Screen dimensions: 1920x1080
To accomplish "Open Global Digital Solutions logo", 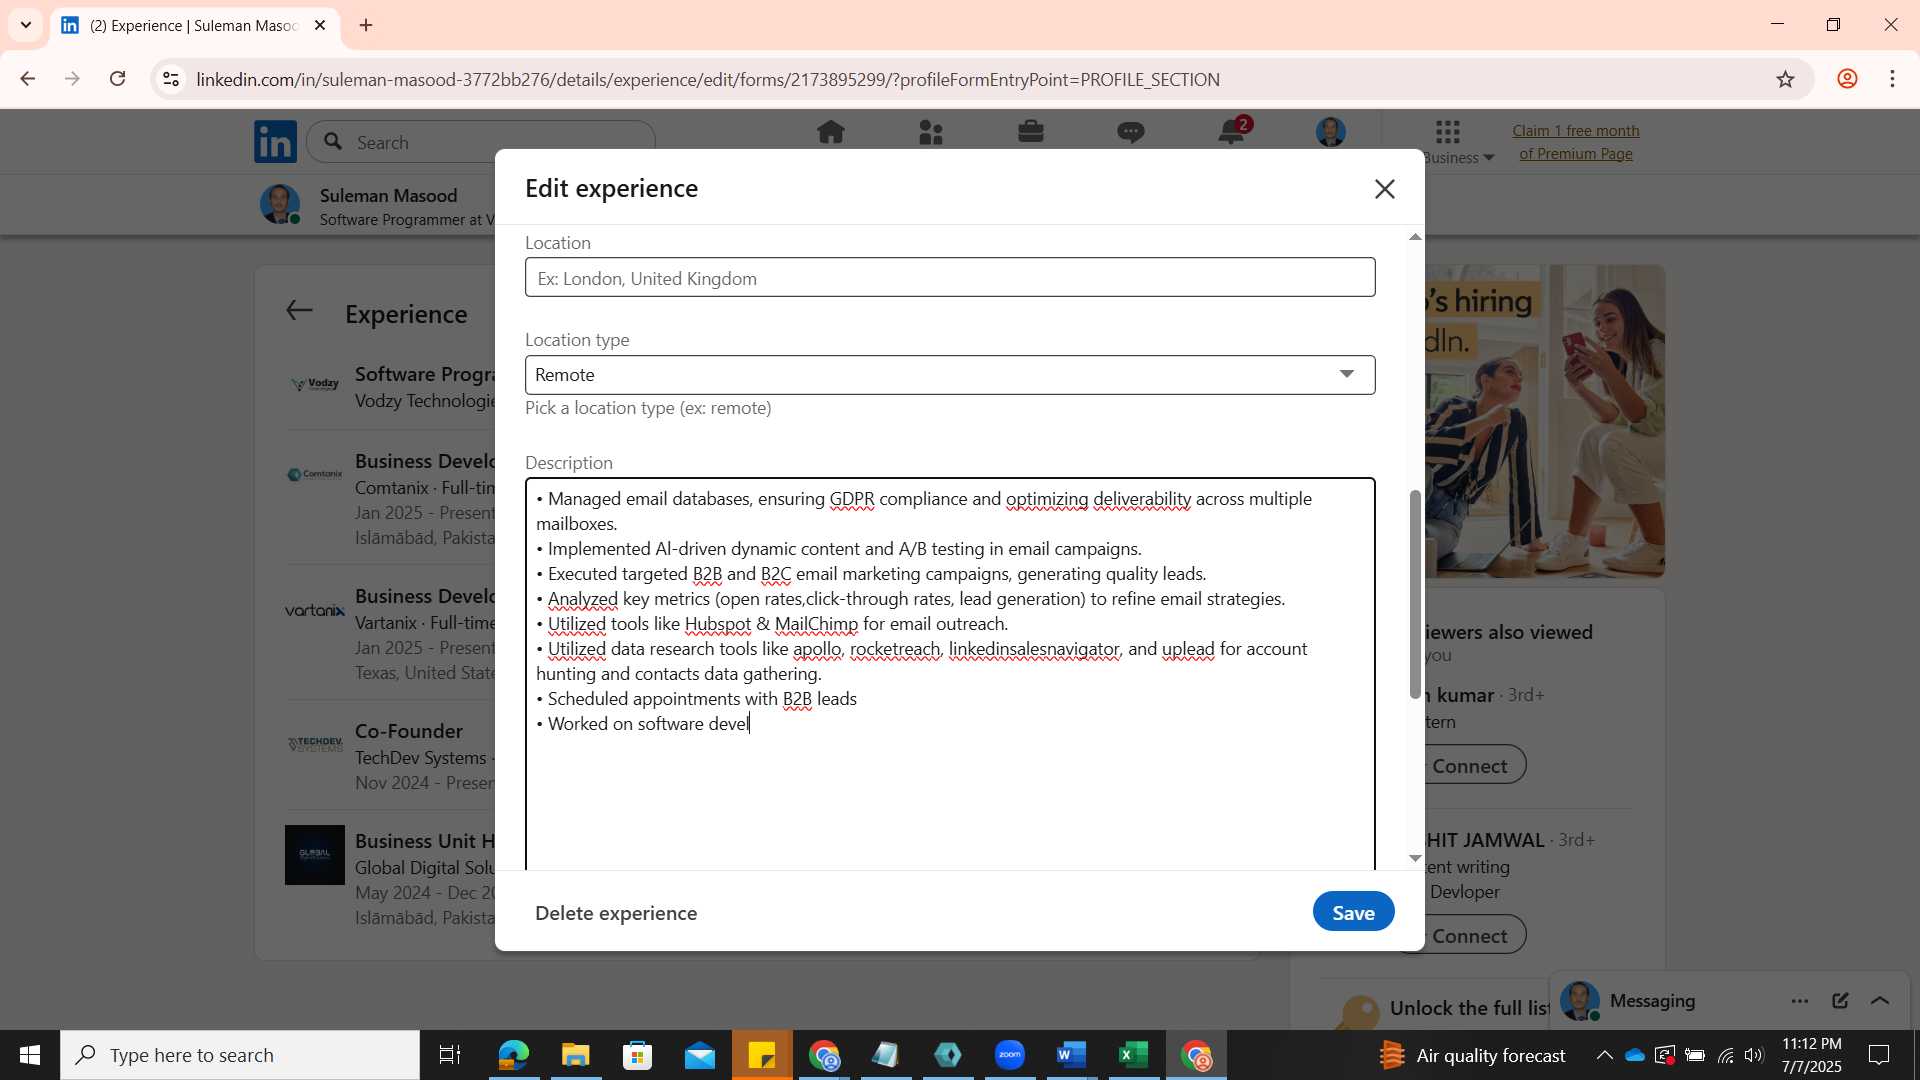I will pyautogui.click(x=315, y=855).
